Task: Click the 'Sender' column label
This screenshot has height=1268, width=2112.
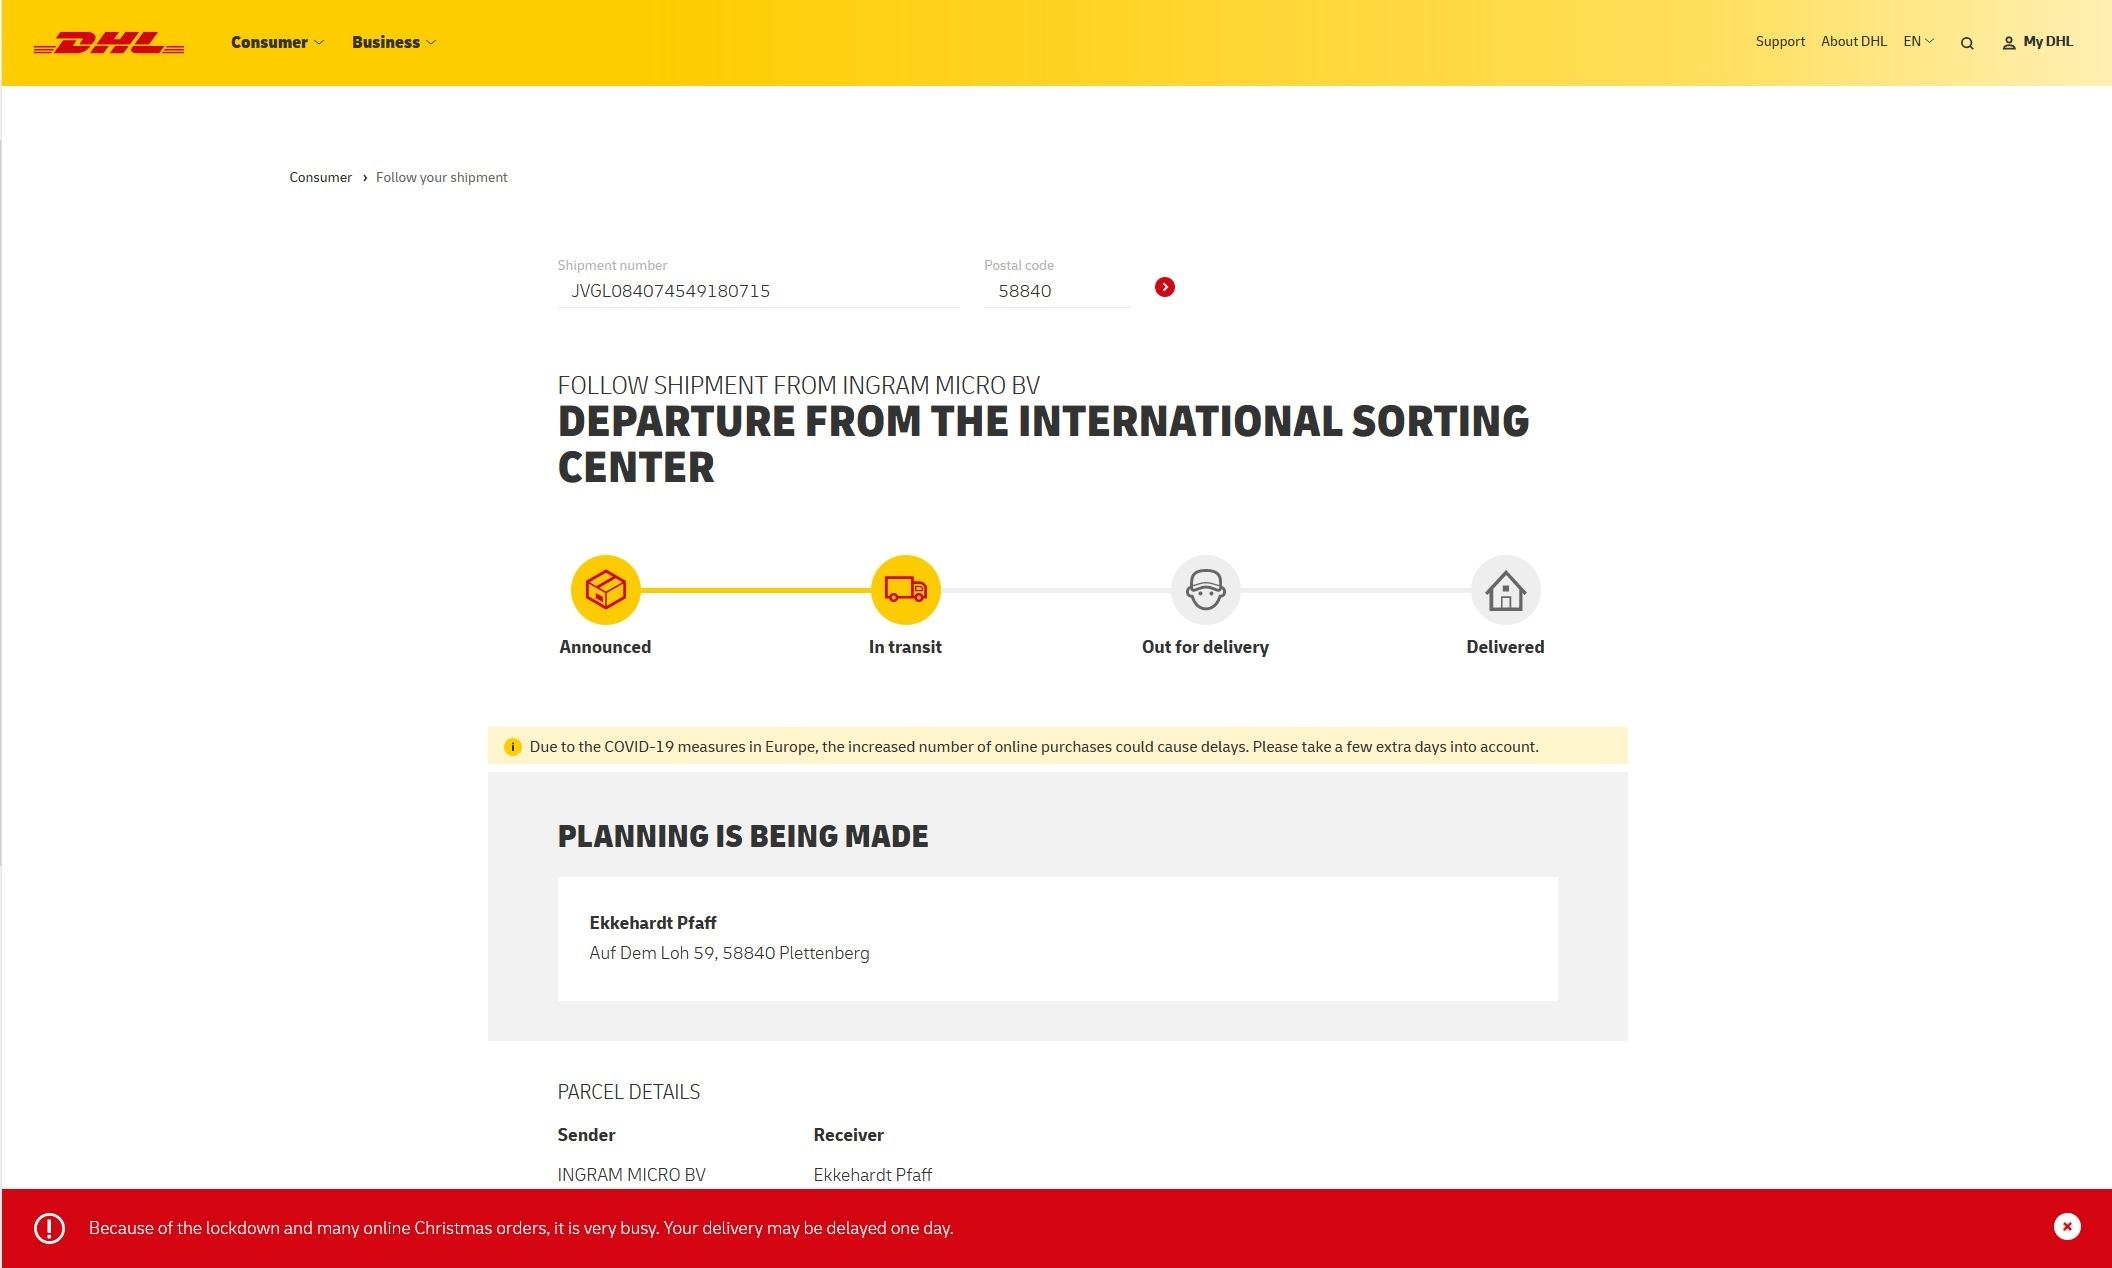Action: [x=586, y=1135]
